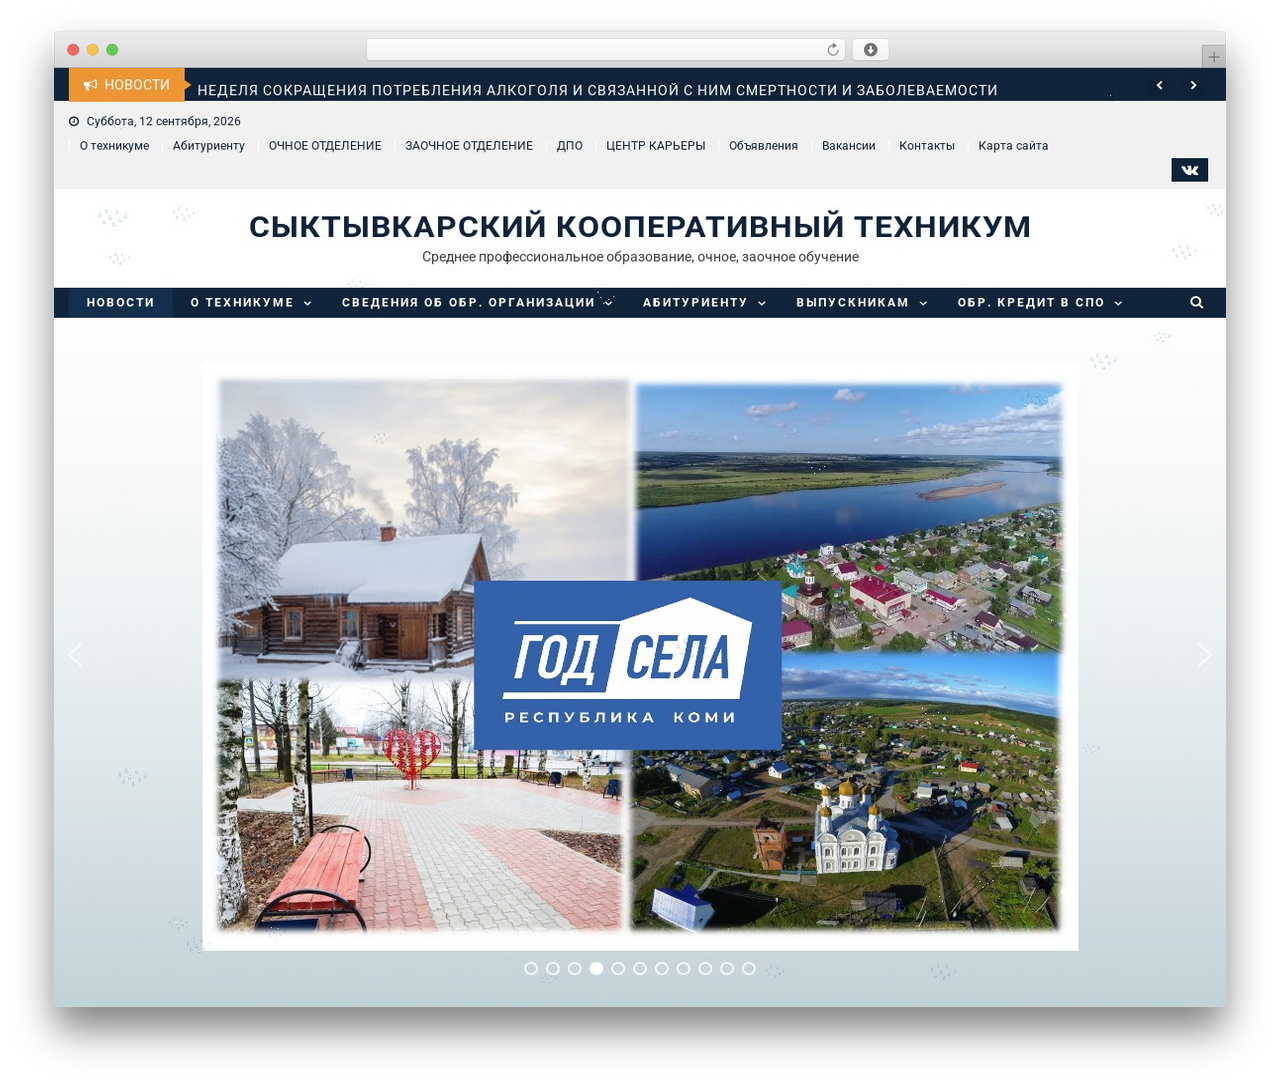Open the Год села slide image
Screen dimensions: 1280x1084
pos(640,656)
